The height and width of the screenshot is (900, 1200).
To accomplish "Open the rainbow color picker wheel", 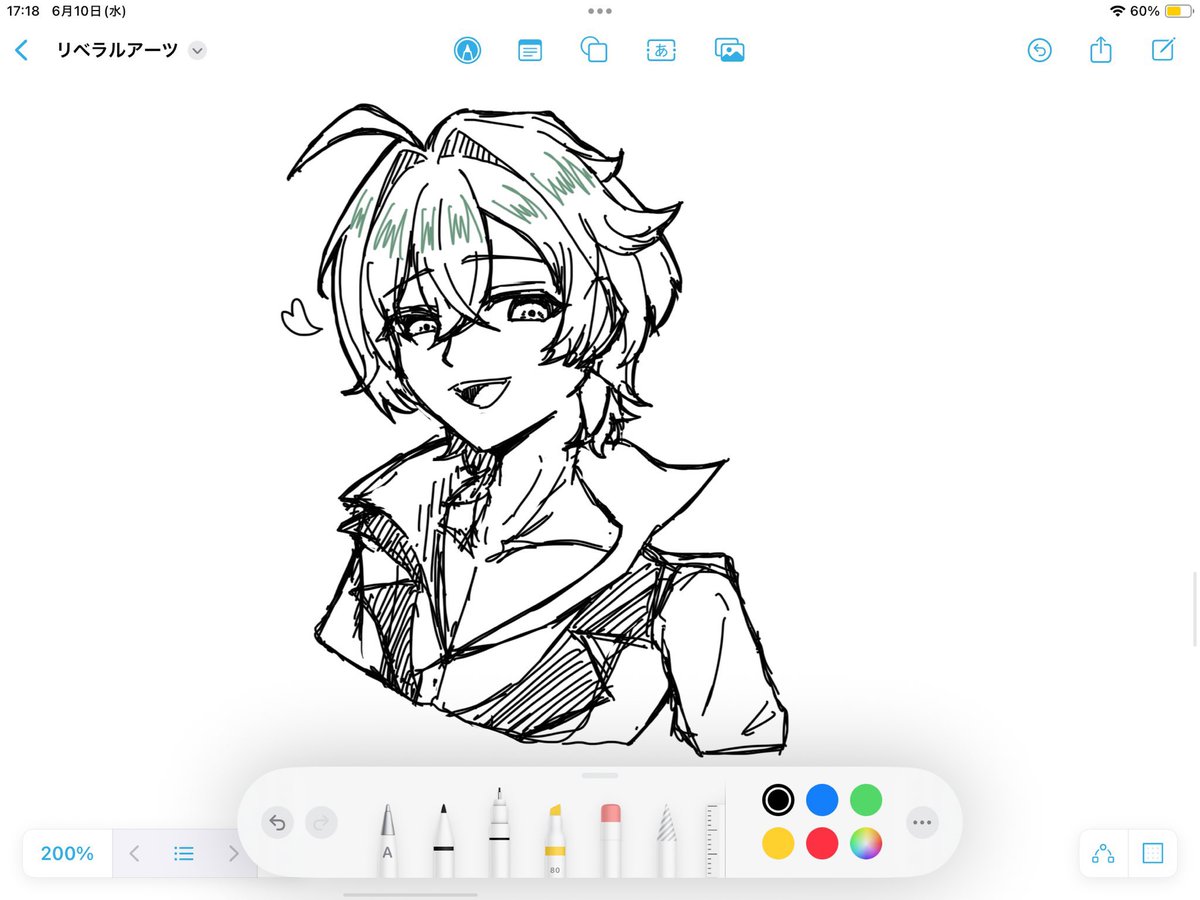I will pos(866,844).
